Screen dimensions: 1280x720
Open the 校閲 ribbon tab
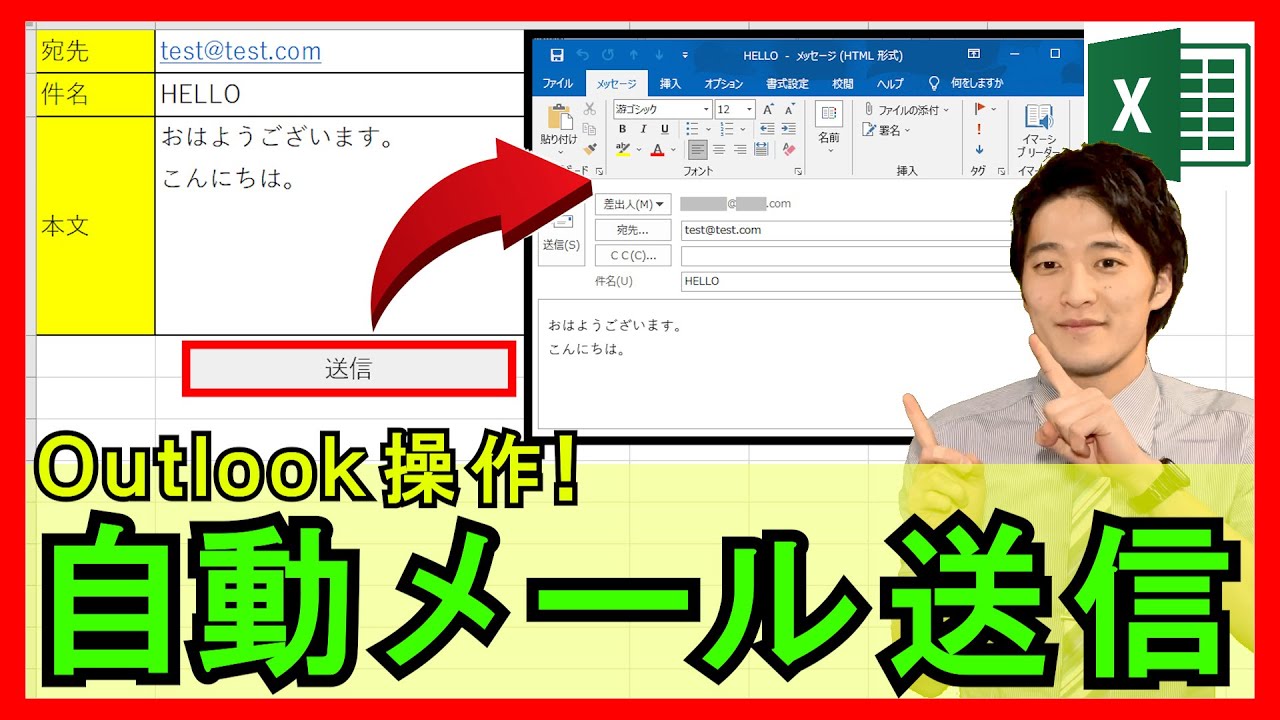(843, 84)
